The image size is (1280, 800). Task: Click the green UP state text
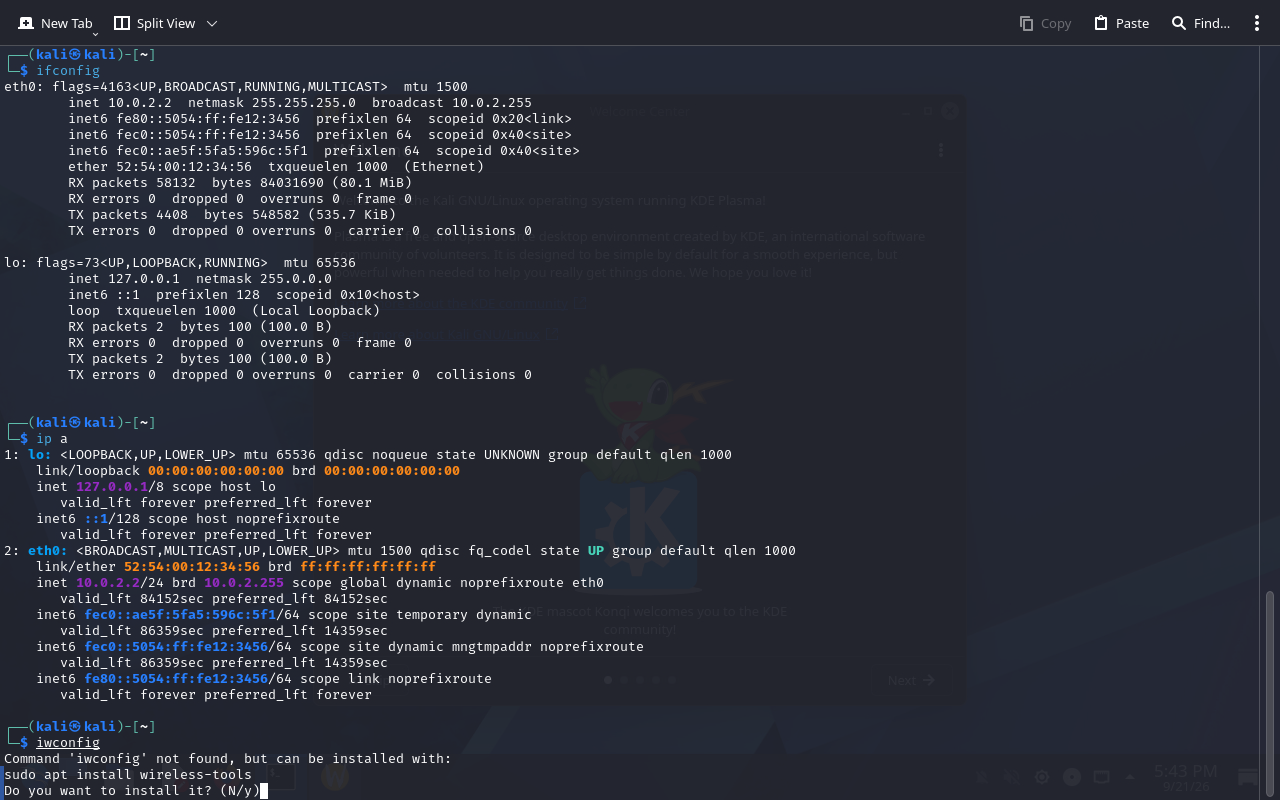[596, 551]
